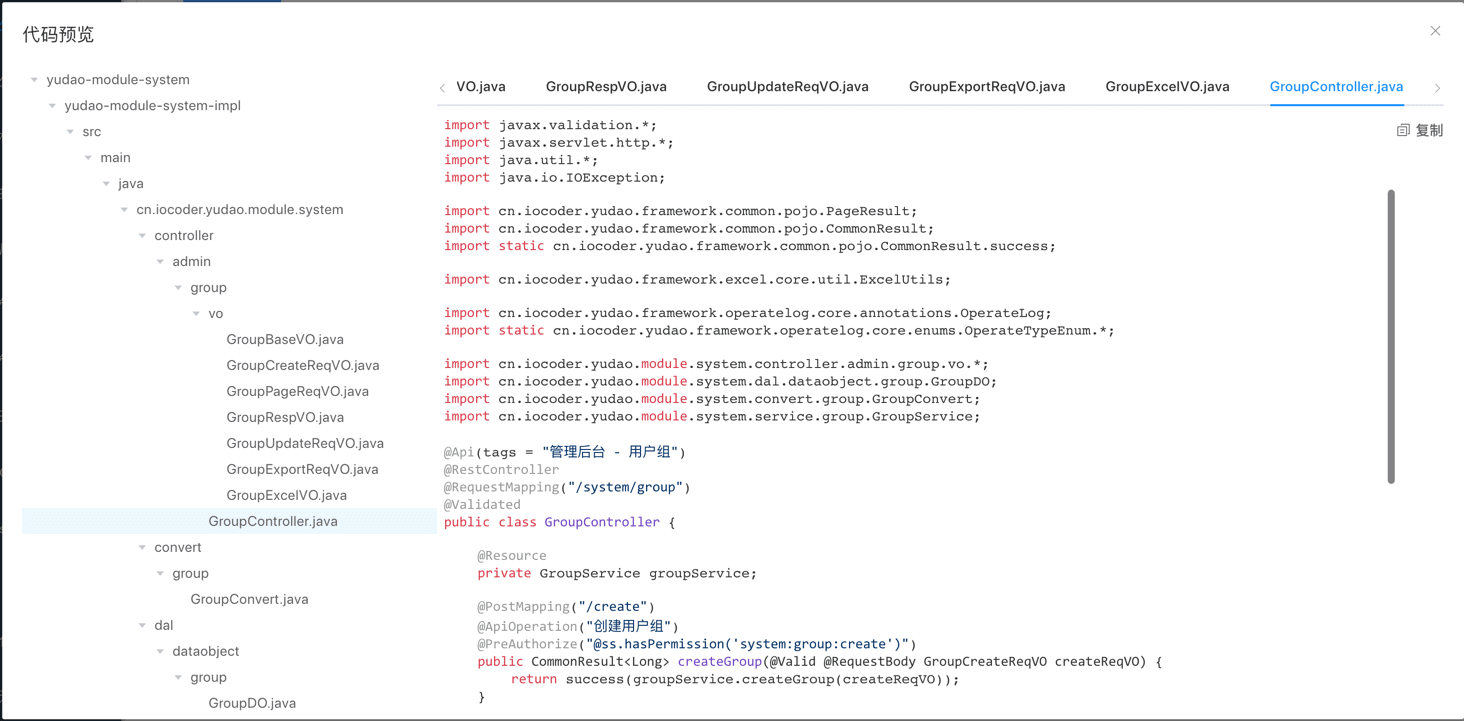This screenshot has height=721, width=1464.
Task: Switch to the GroupExportReqVO.java tab
Action: coord(986,87)
